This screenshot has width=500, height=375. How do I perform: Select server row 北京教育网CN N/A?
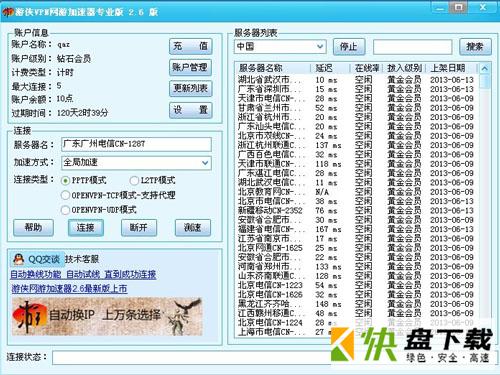(x=356, y=192)
